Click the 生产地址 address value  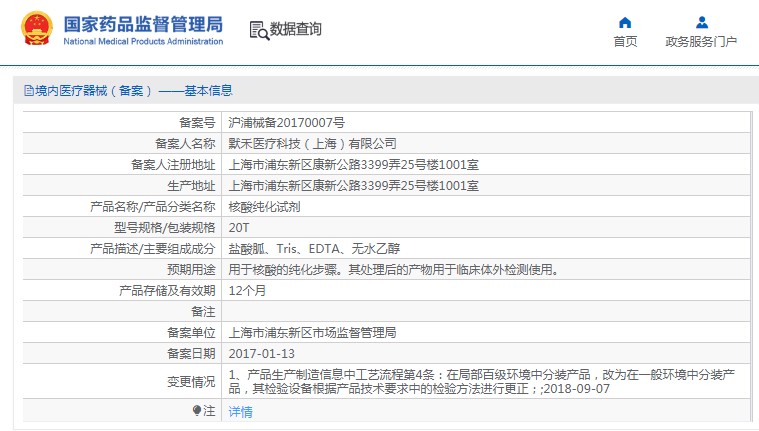(x=353, y=185)
